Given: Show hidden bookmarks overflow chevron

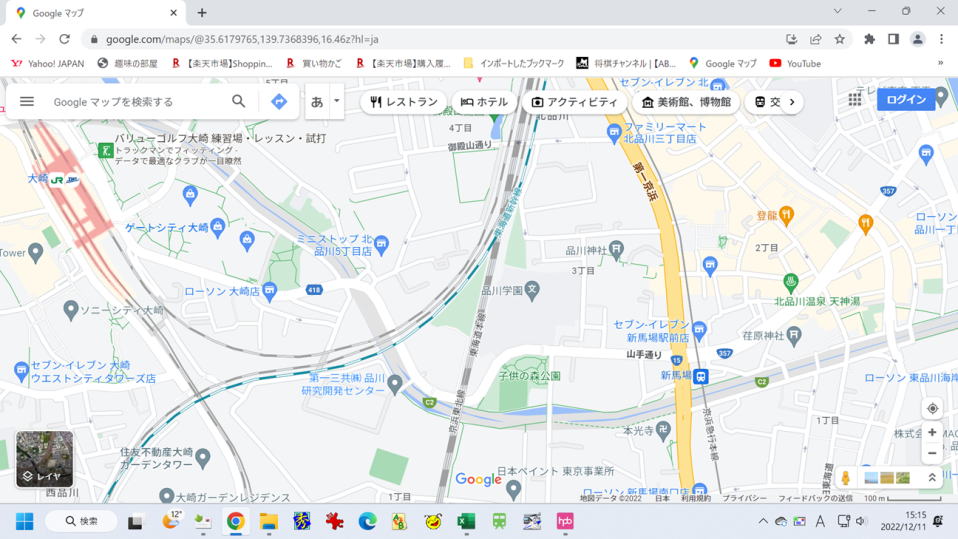Looking at the screenshot, I should point(940,63).
